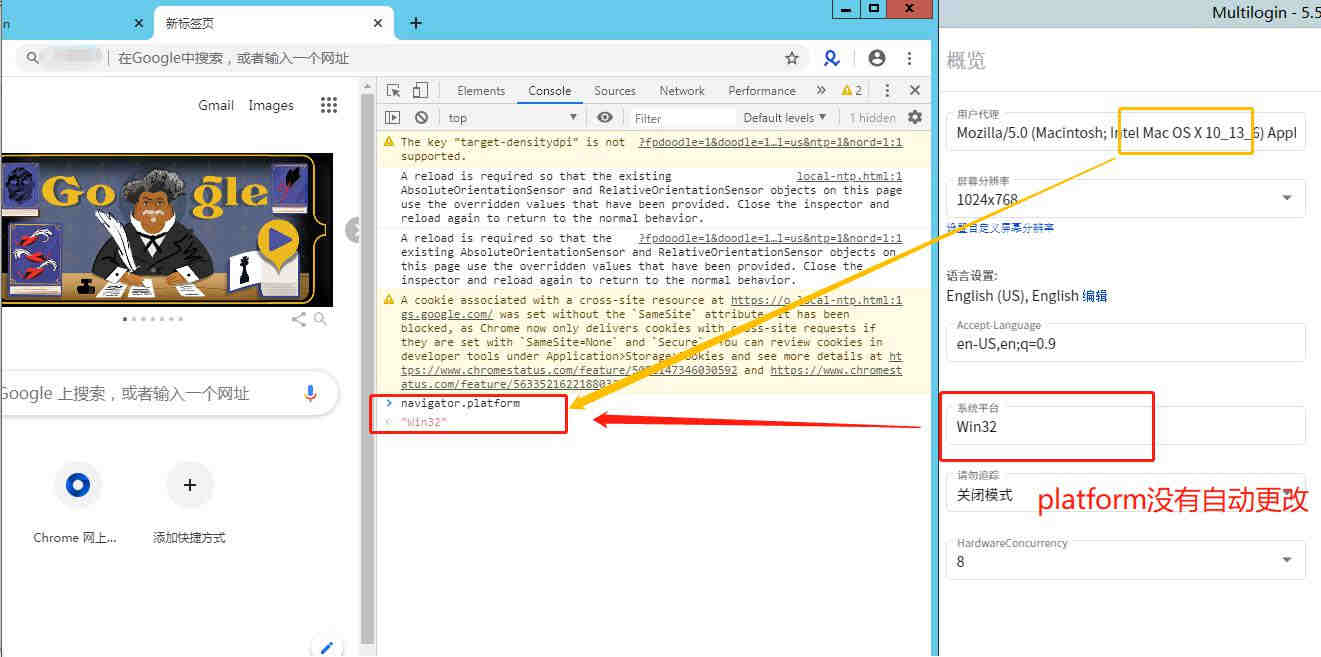1321x657 pixels.
Task: Expand the HardwareConcurrency 8 dropdown
Action: tap(1125, 560)
